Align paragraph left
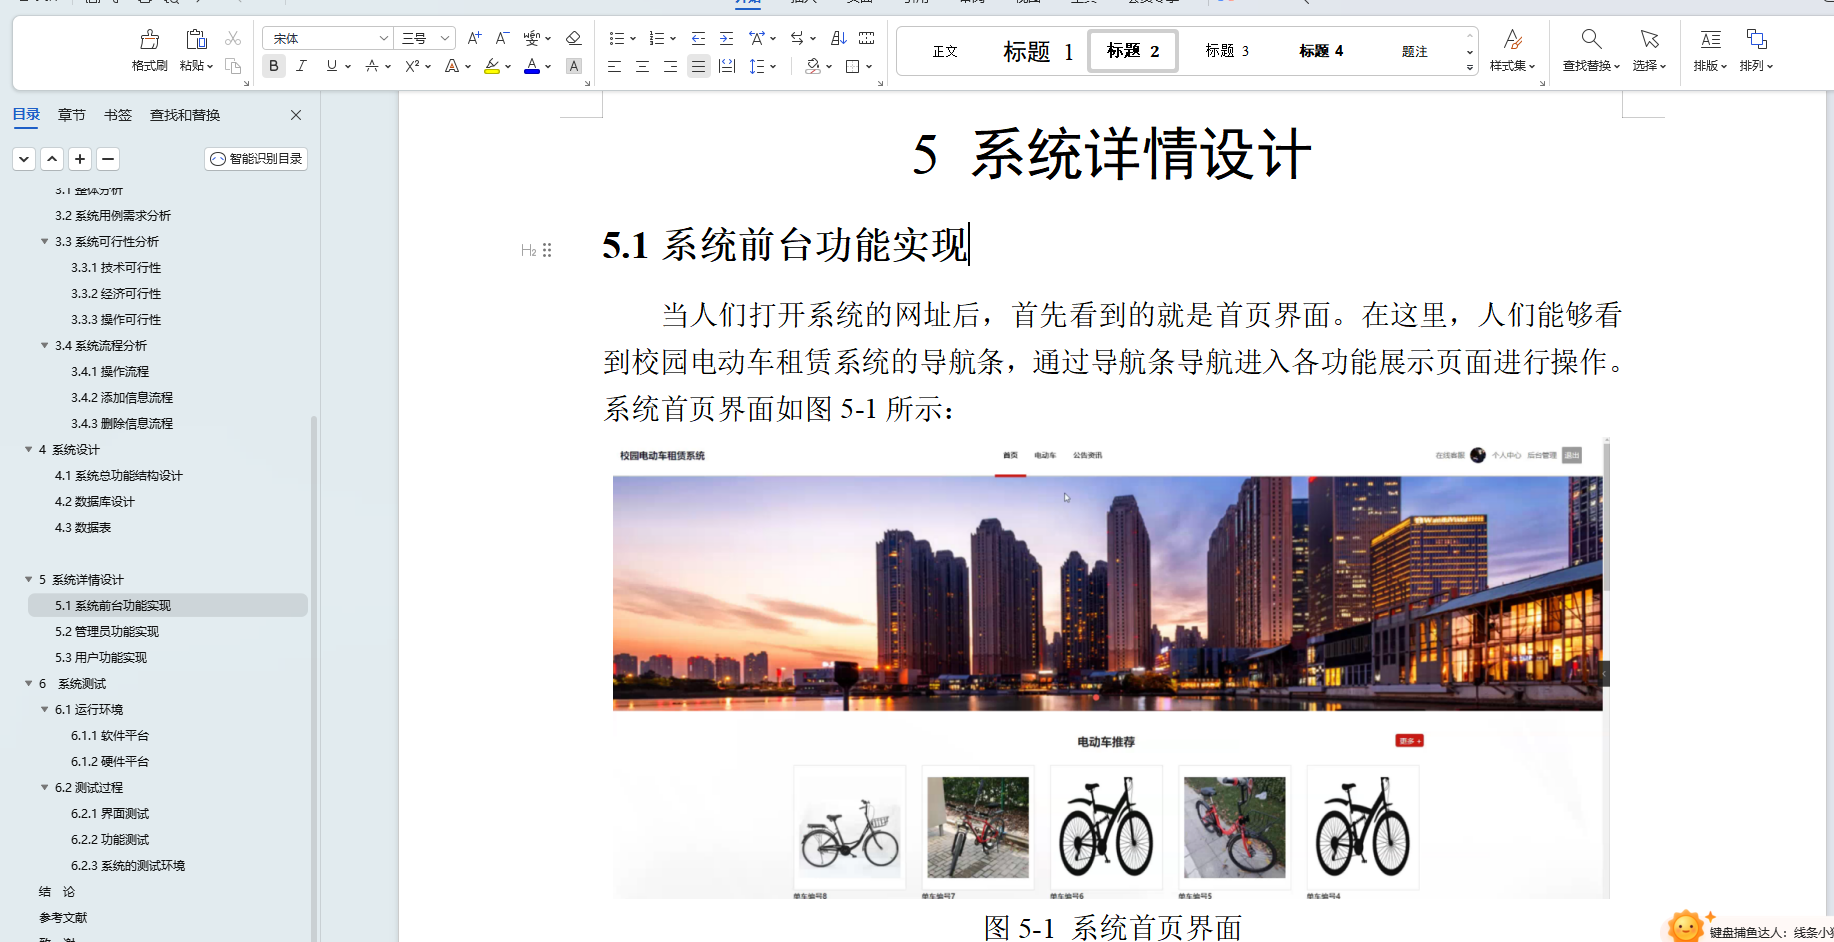This screenshot has height=942, width=1834. 614,66
